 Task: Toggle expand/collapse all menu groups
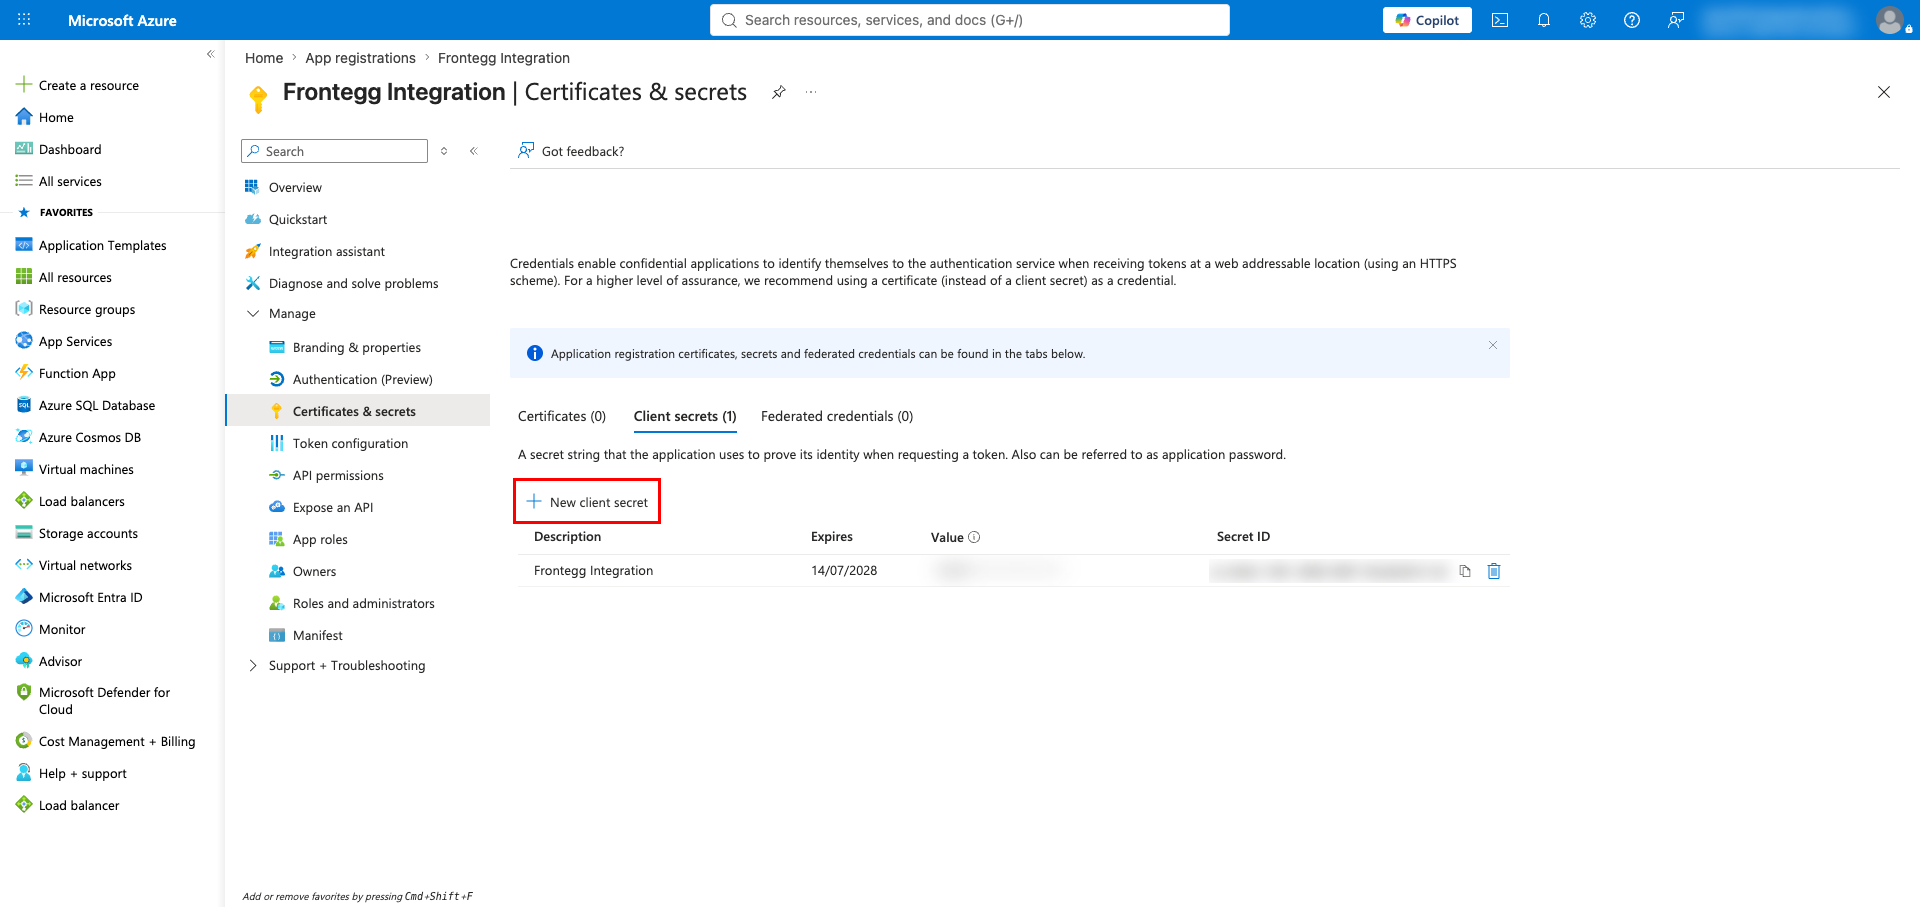(444, 151)
